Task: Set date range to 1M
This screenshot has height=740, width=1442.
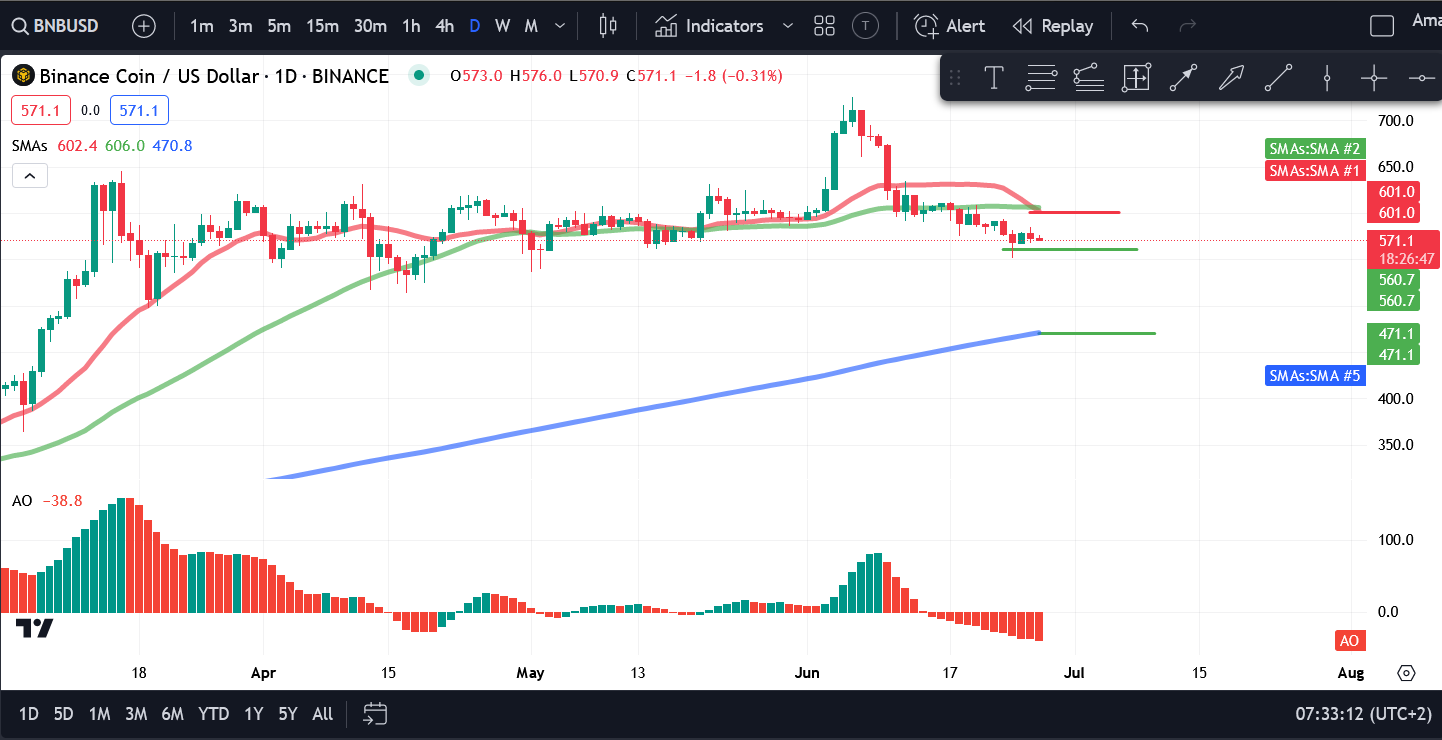Action: pos(99,714)
